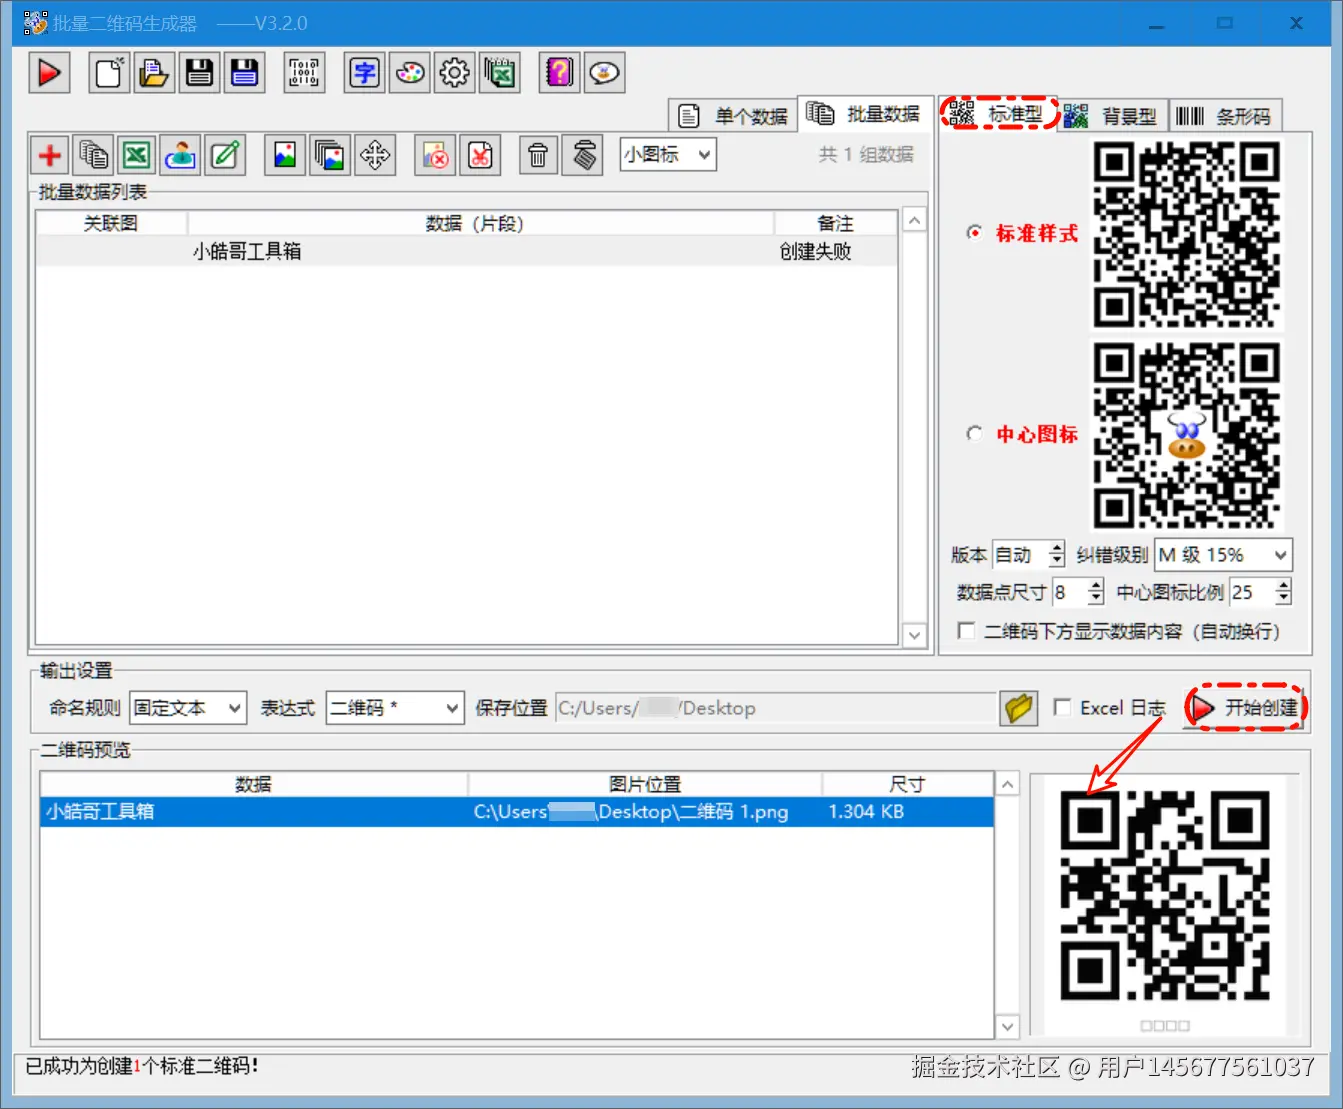Switch to the 批量数据 tab
The width and height of the screenshot is (1343, 1109).
[x=864, y=114]
